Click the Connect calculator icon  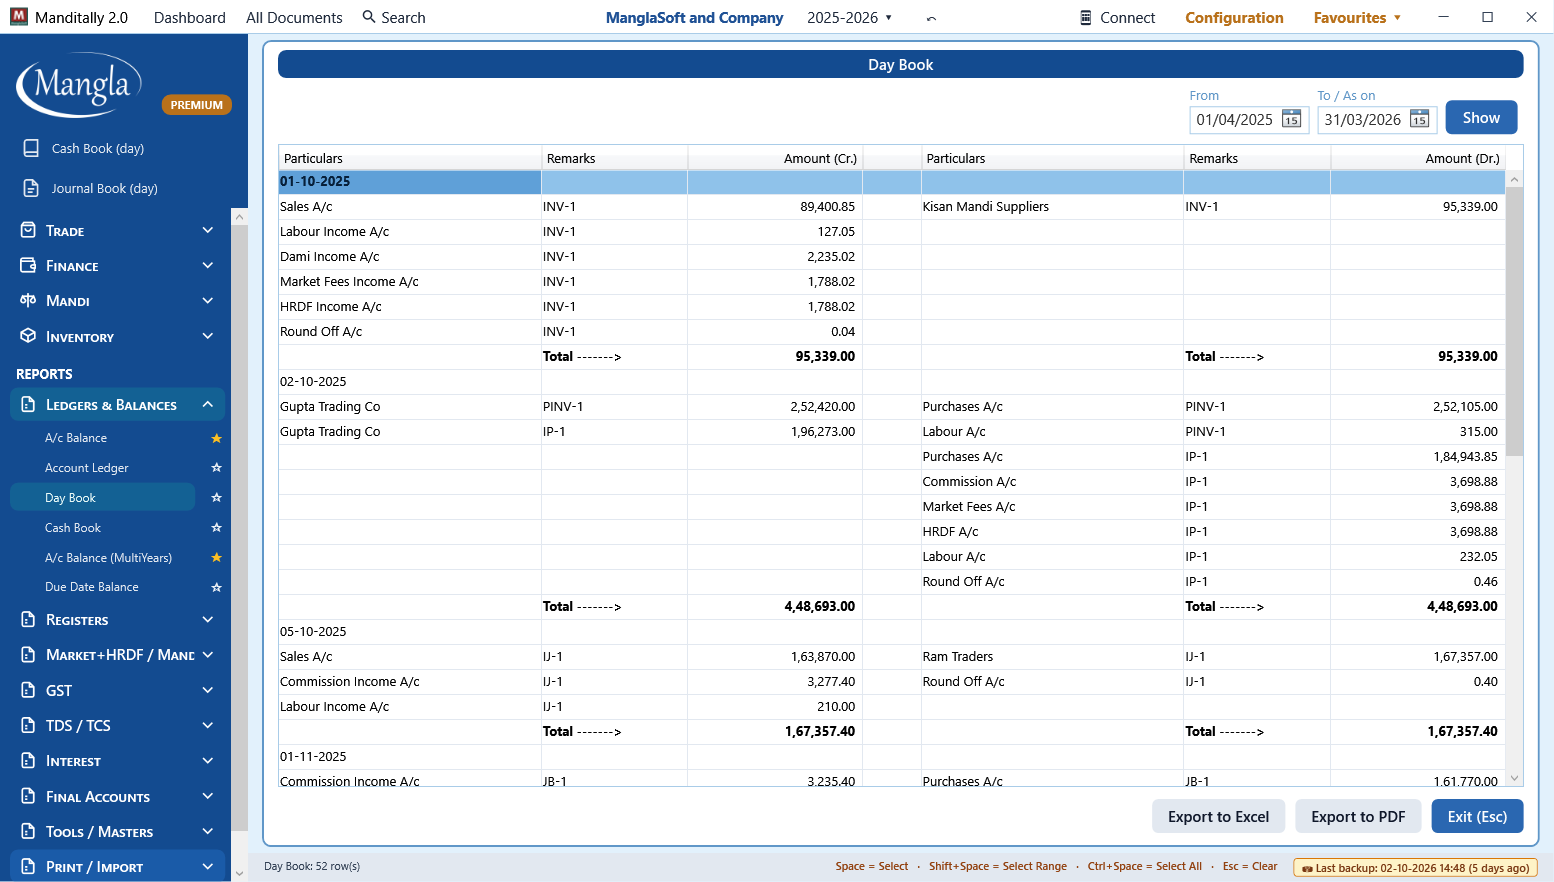click(x=1086, y=18)
